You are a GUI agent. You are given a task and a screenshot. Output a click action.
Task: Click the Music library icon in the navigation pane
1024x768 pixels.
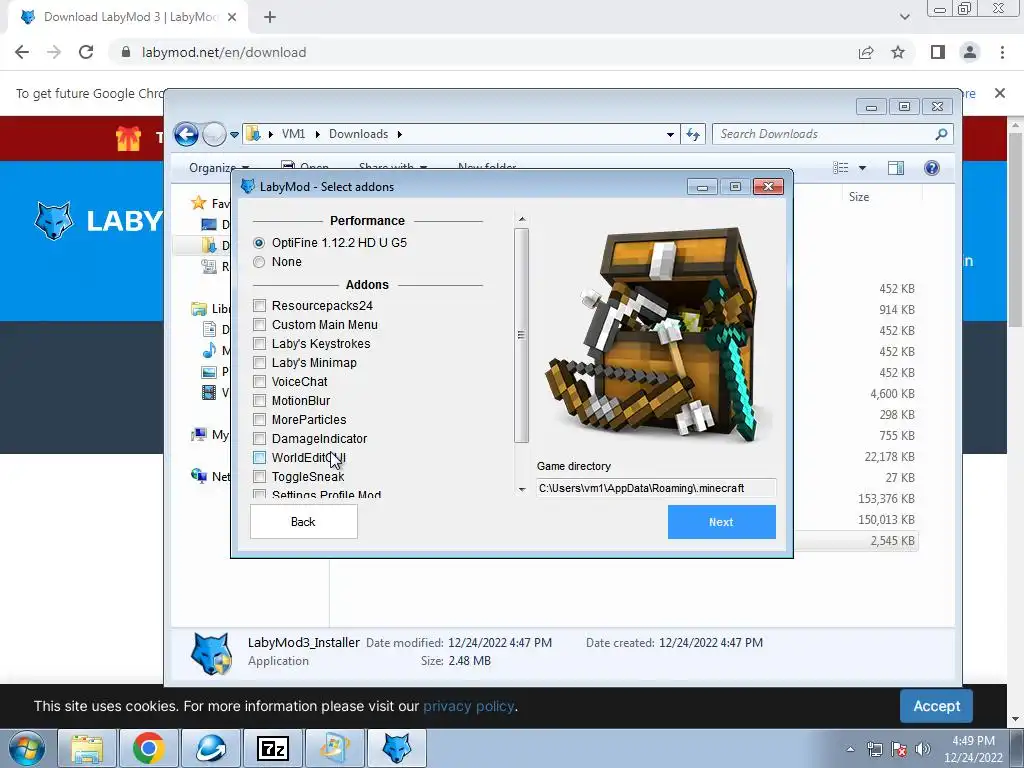tap(209, 351)
